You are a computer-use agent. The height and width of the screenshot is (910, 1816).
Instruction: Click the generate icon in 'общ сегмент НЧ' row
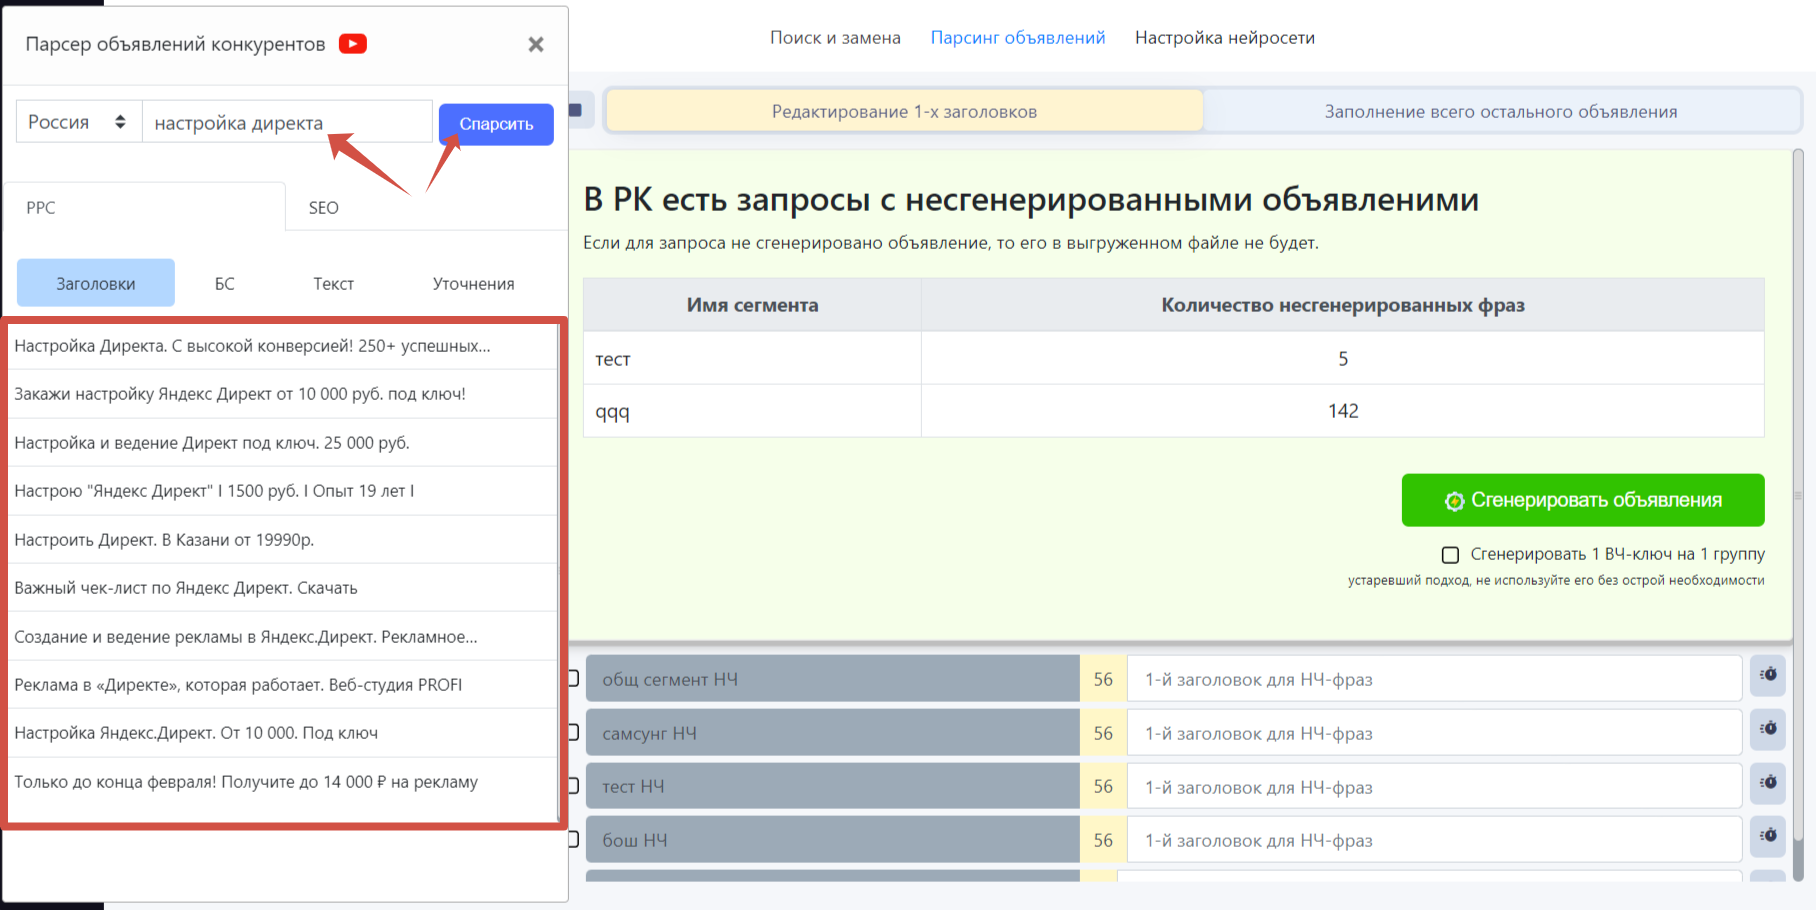[1769, 675]
